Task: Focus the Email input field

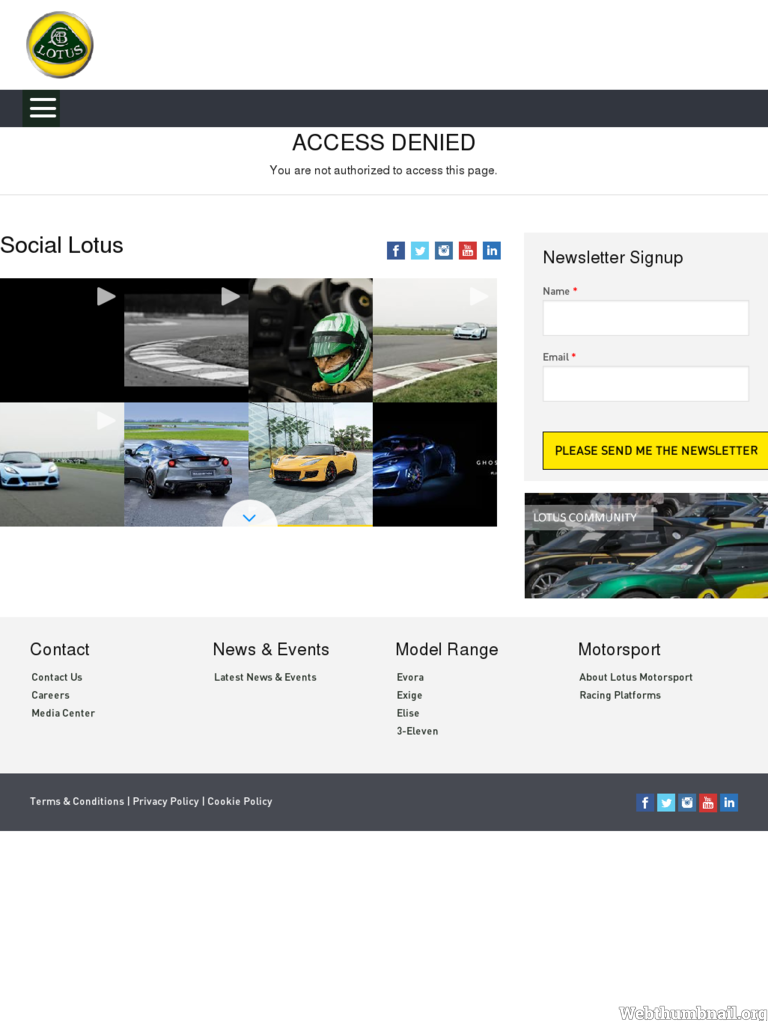Action: [x=646, y=384]
